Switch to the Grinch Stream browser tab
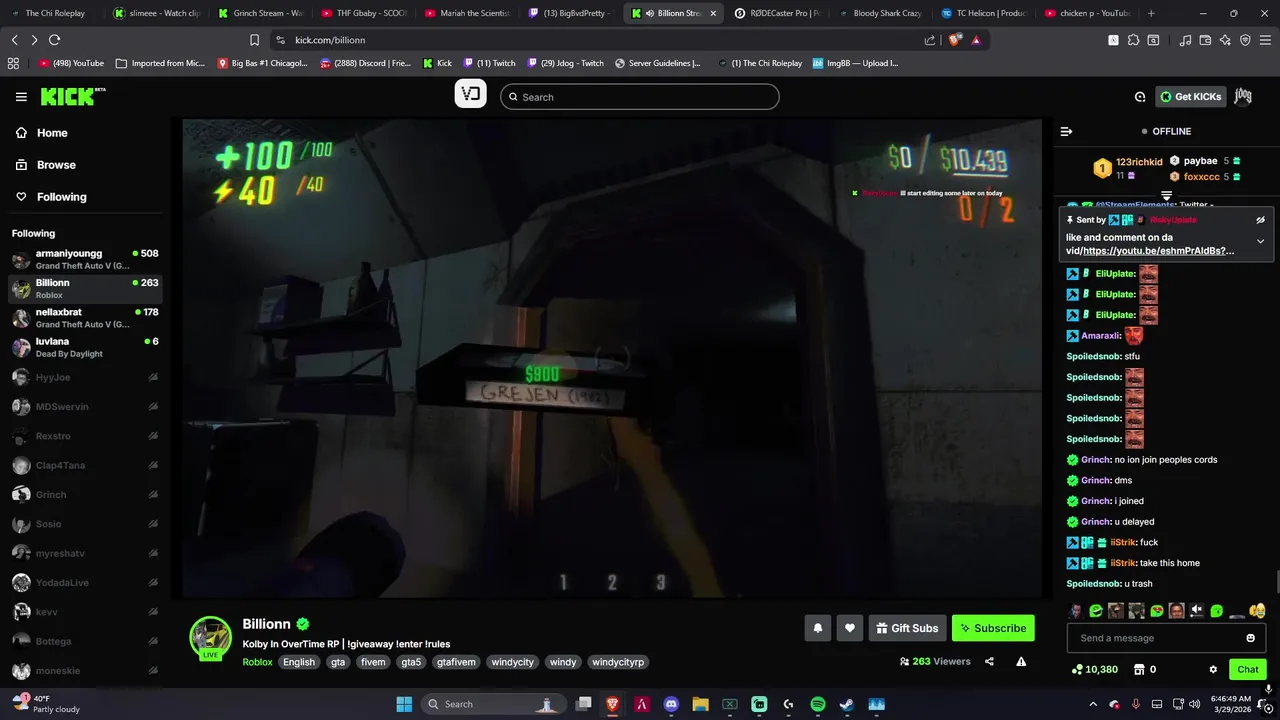The width and height of the screenshot is (1280, 720). 260,13
